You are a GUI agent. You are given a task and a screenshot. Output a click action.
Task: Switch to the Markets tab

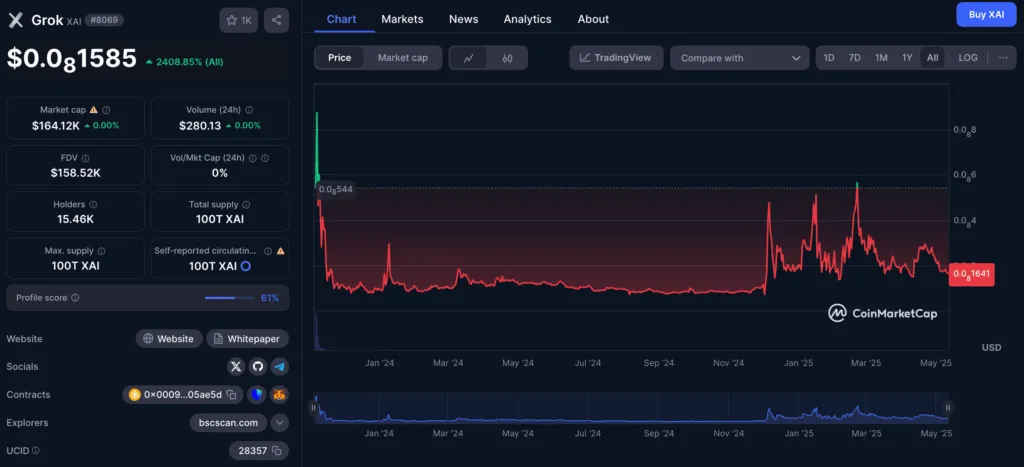pos(402,19)
